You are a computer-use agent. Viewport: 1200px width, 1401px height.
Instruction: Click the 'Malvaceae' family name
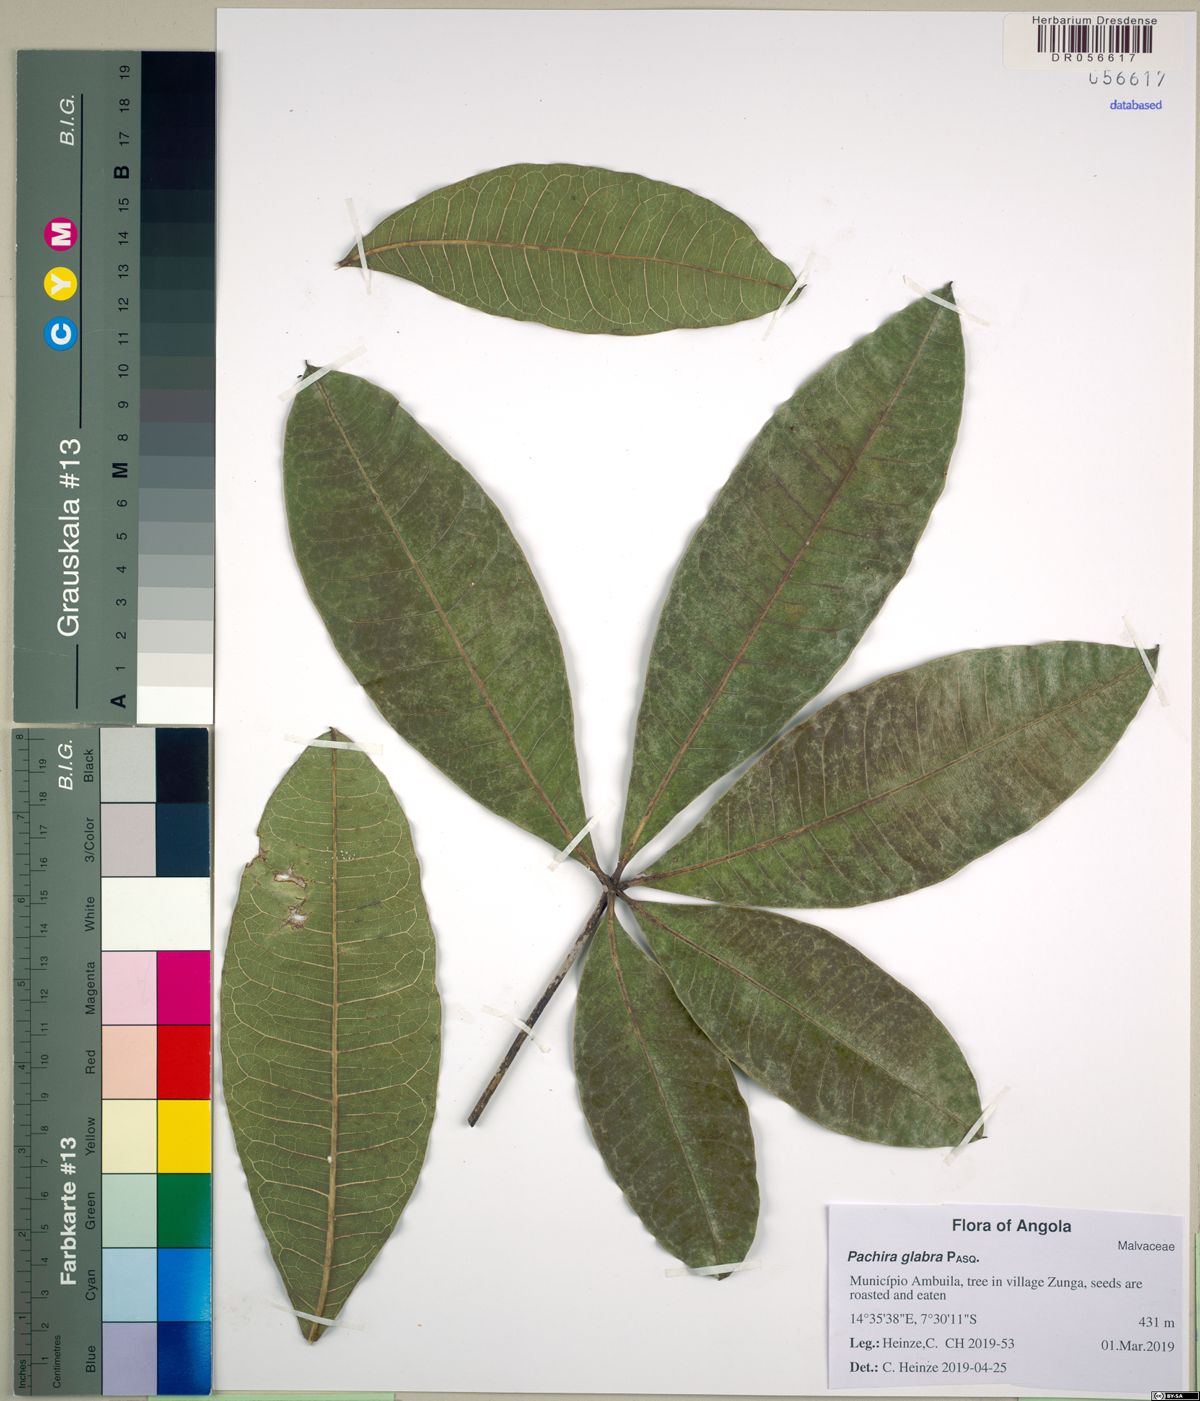pyautogui.click(x=1146, y=1246)
